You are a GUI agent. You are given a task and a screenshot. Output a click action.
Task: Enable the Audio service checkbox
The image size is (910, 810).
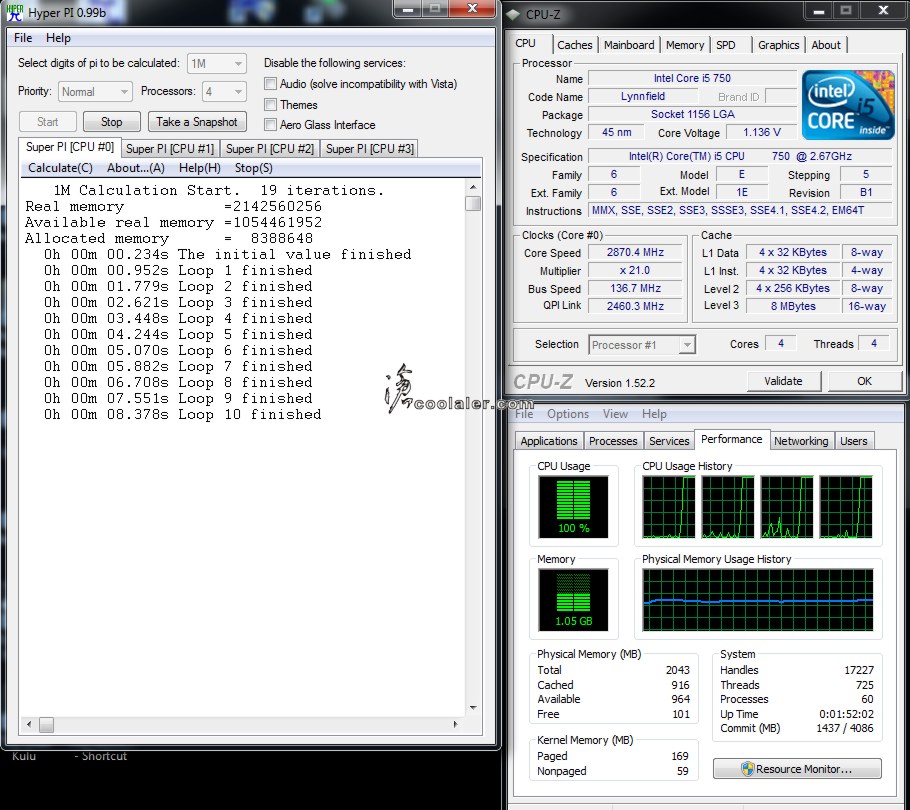click(270, 84)
